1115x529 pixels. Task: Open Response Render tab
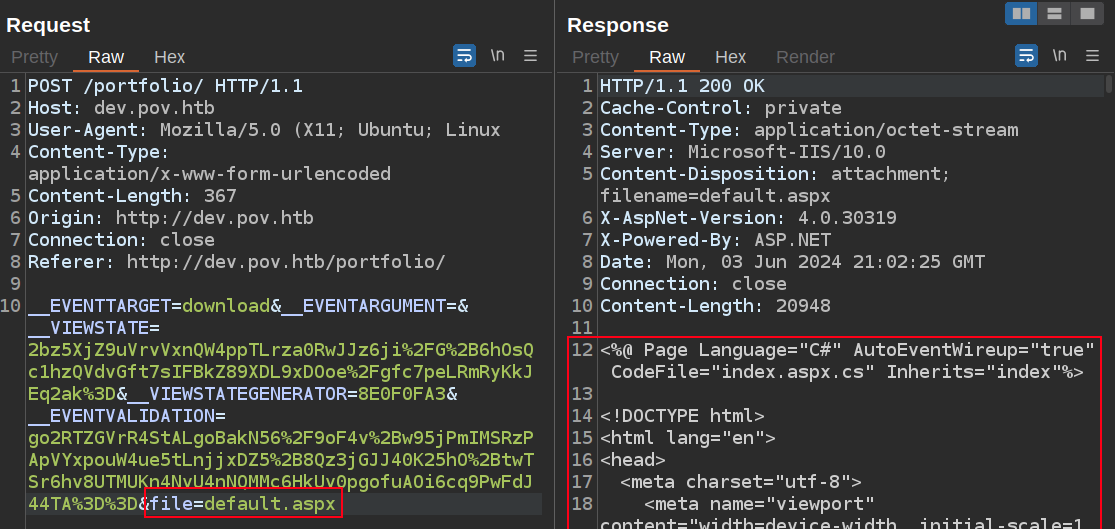click(x=805, y=57)
